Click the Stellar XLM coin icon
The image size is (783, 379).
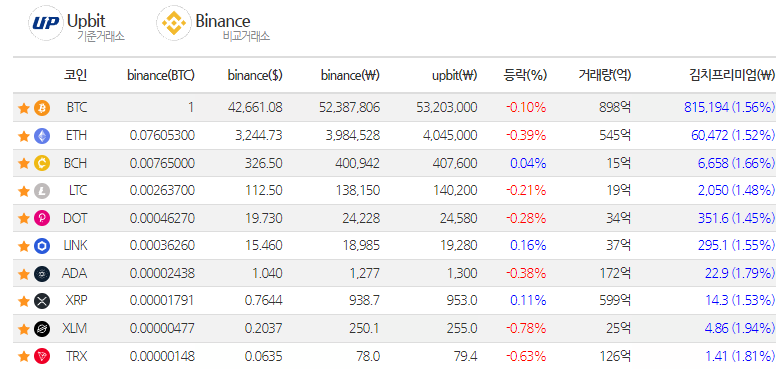(x=42, y=329)
